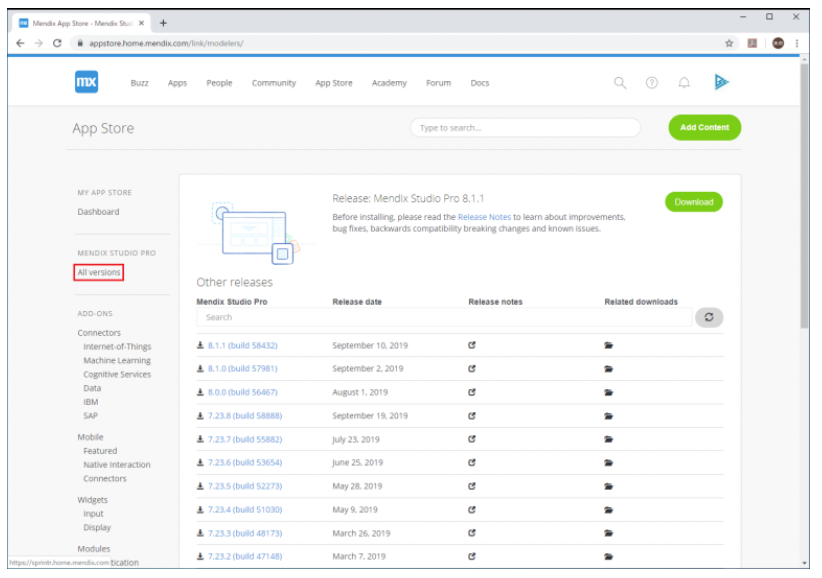The height and width of the screenshot is (578, 822).
Task: Open the Release Notes link
Action: (484, 217)
